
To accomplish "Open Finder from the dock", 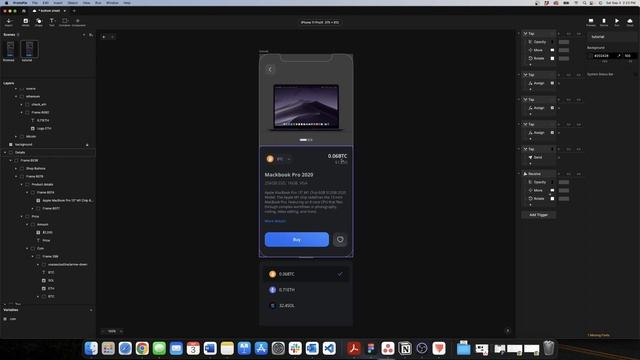I will click(91, 348).
